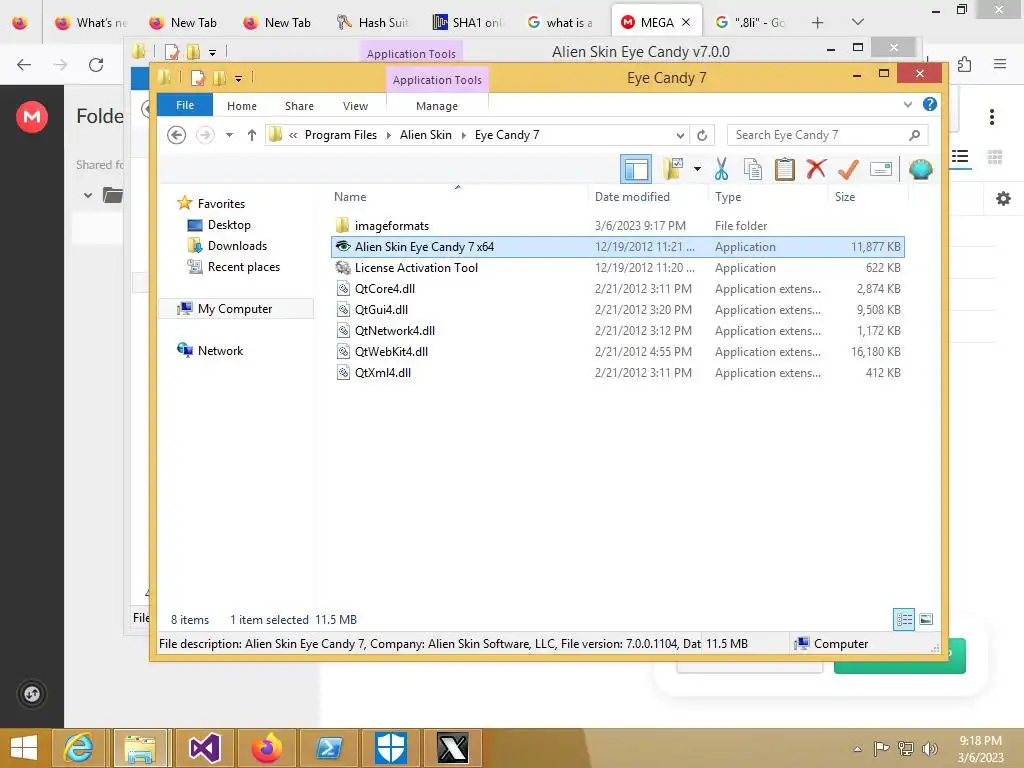1024x768 pixels.
Task: Sort by the Date modified column header
Action: coord(632,197)
